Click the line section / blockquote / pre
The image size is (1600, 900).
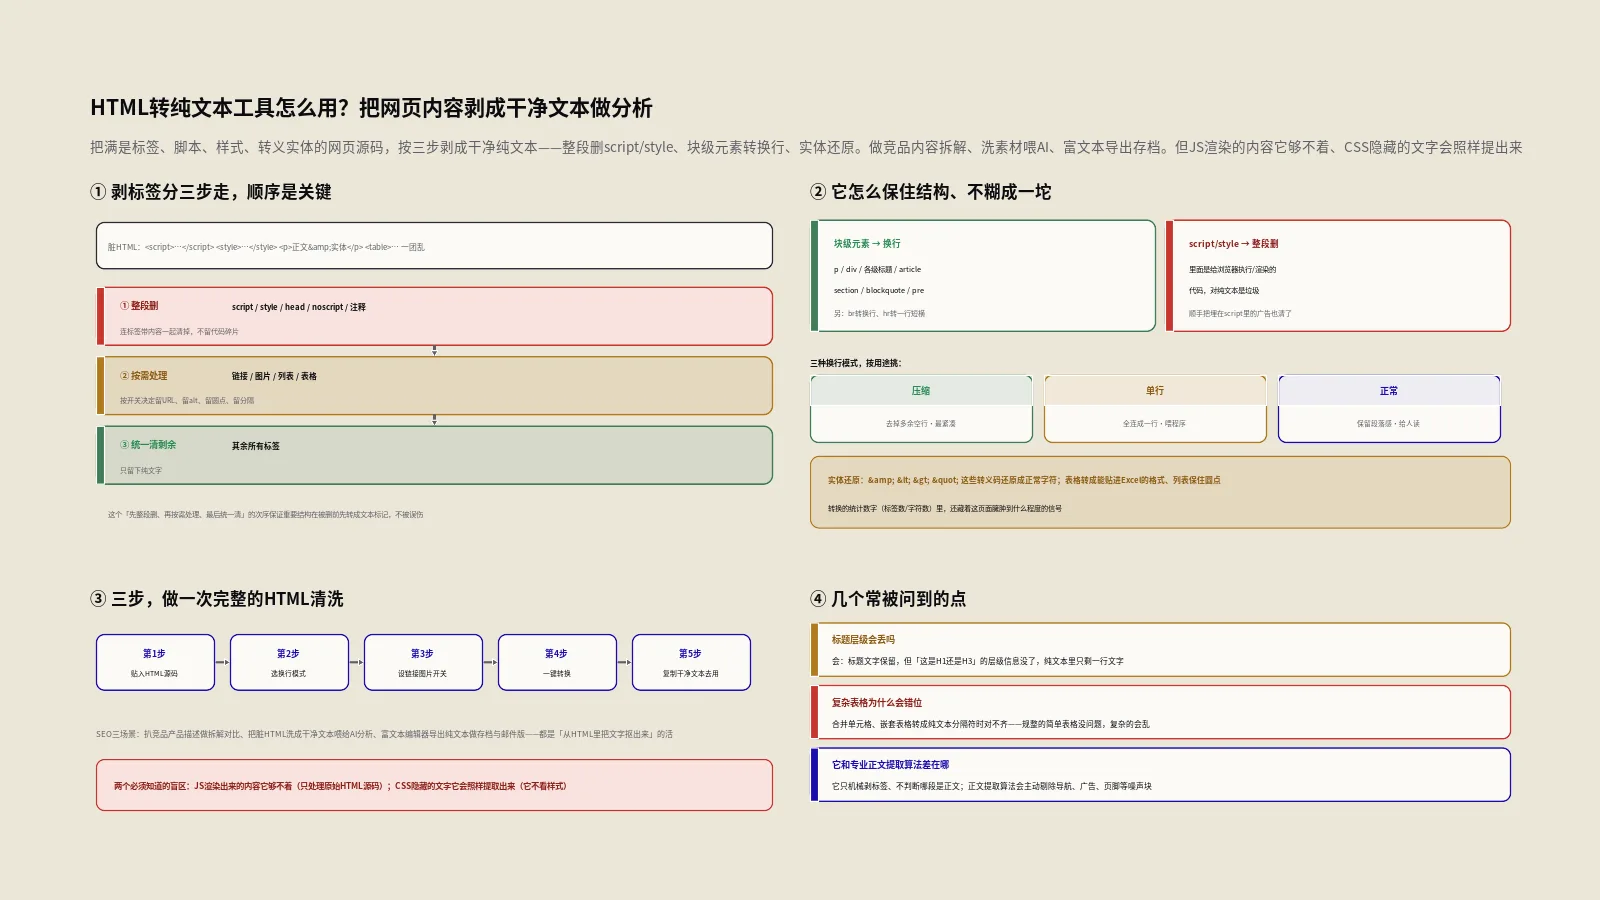(x=879, y=291)
